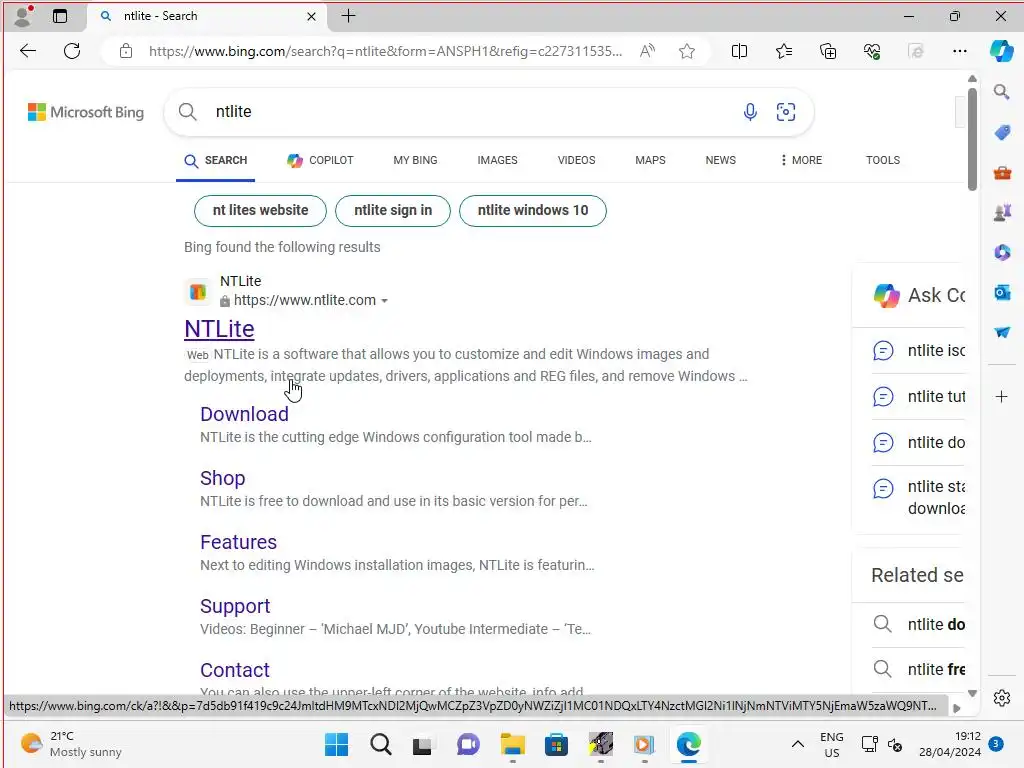Show hidden system tray icons
Viewport: 1024px width, 768px height.
(x=797, y=744)
